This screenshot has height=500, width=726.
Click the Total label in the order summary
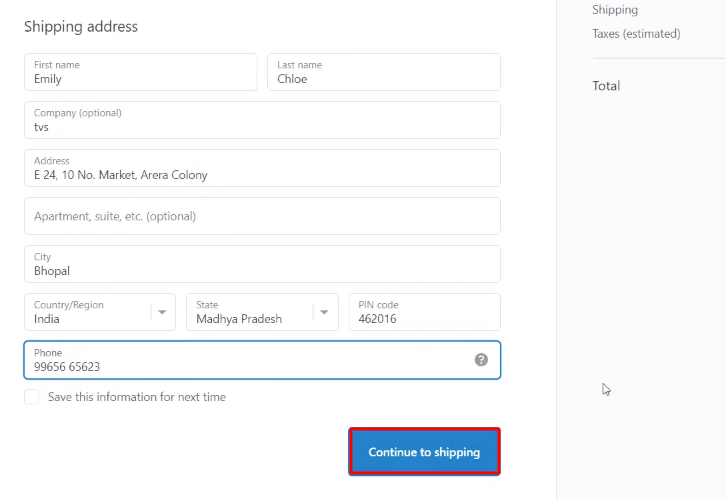point(606,86)
